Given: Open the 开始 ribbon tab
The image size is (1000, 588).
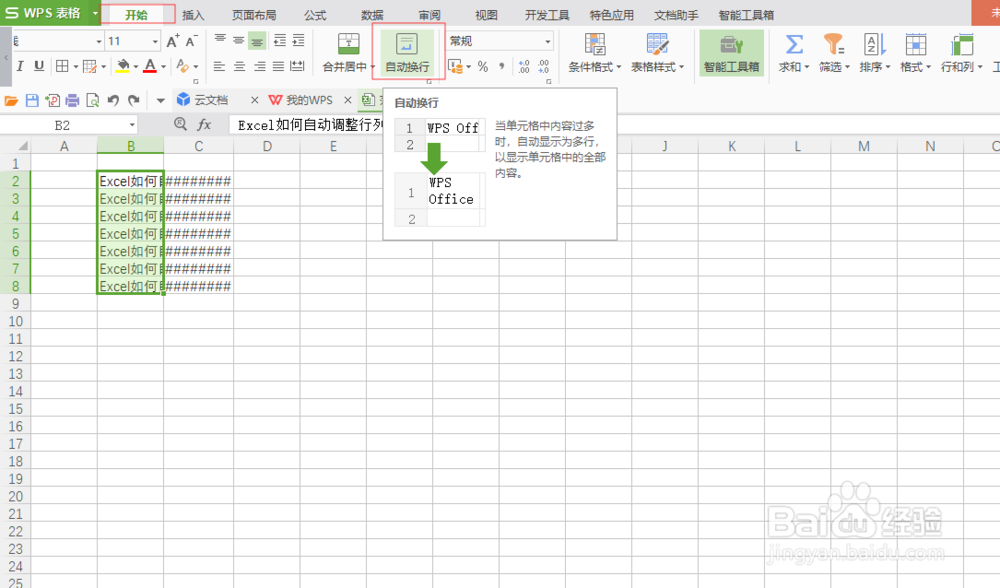Looking at the screenshot, I should pyautogui.click(x=137, y=14).
